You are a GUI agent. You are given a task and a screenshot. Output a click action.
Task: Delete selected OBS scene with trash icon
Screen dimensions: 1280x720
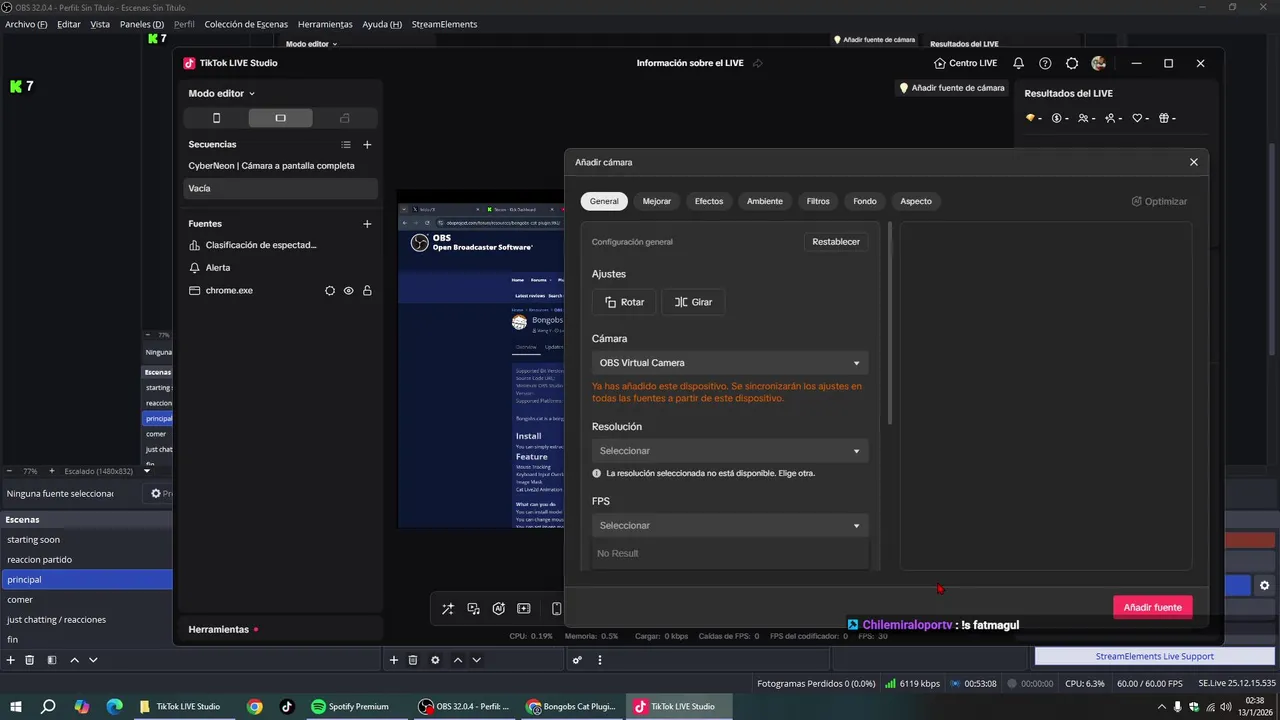(30, 660)
